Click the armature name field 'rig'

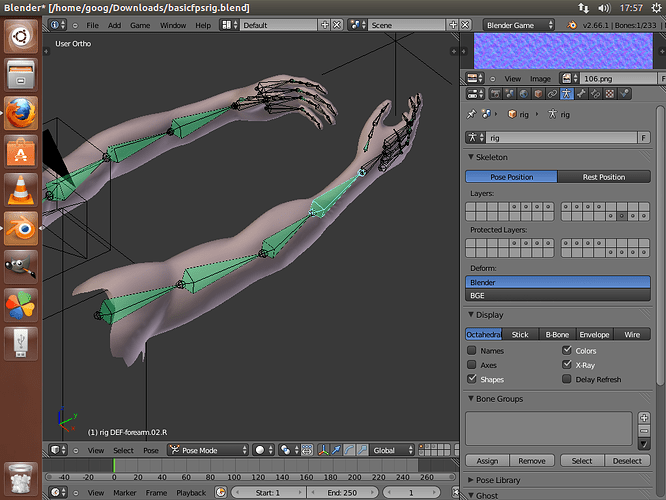pyautogui.click(x=561, y=138)
